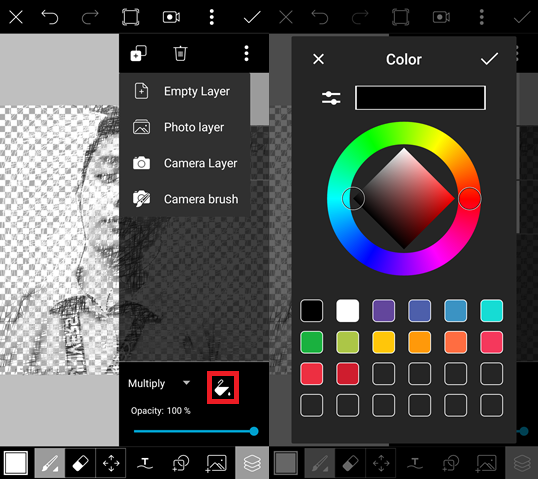Pick the indigo blue preset swatch
The height and width of the screenshot is (479, 538).
point(420,311)
